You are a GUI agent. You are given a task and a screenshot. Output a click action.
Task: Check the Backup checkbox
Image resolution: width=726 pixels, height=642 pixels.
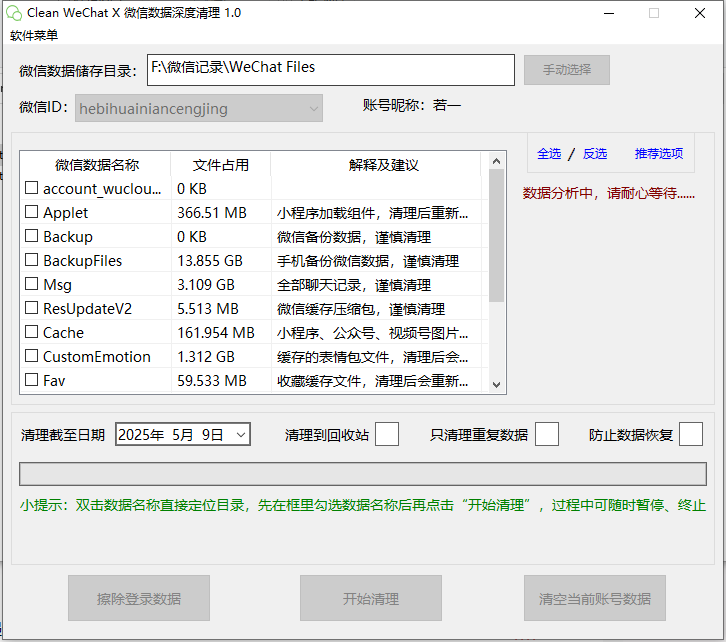[x=31, y=236]
